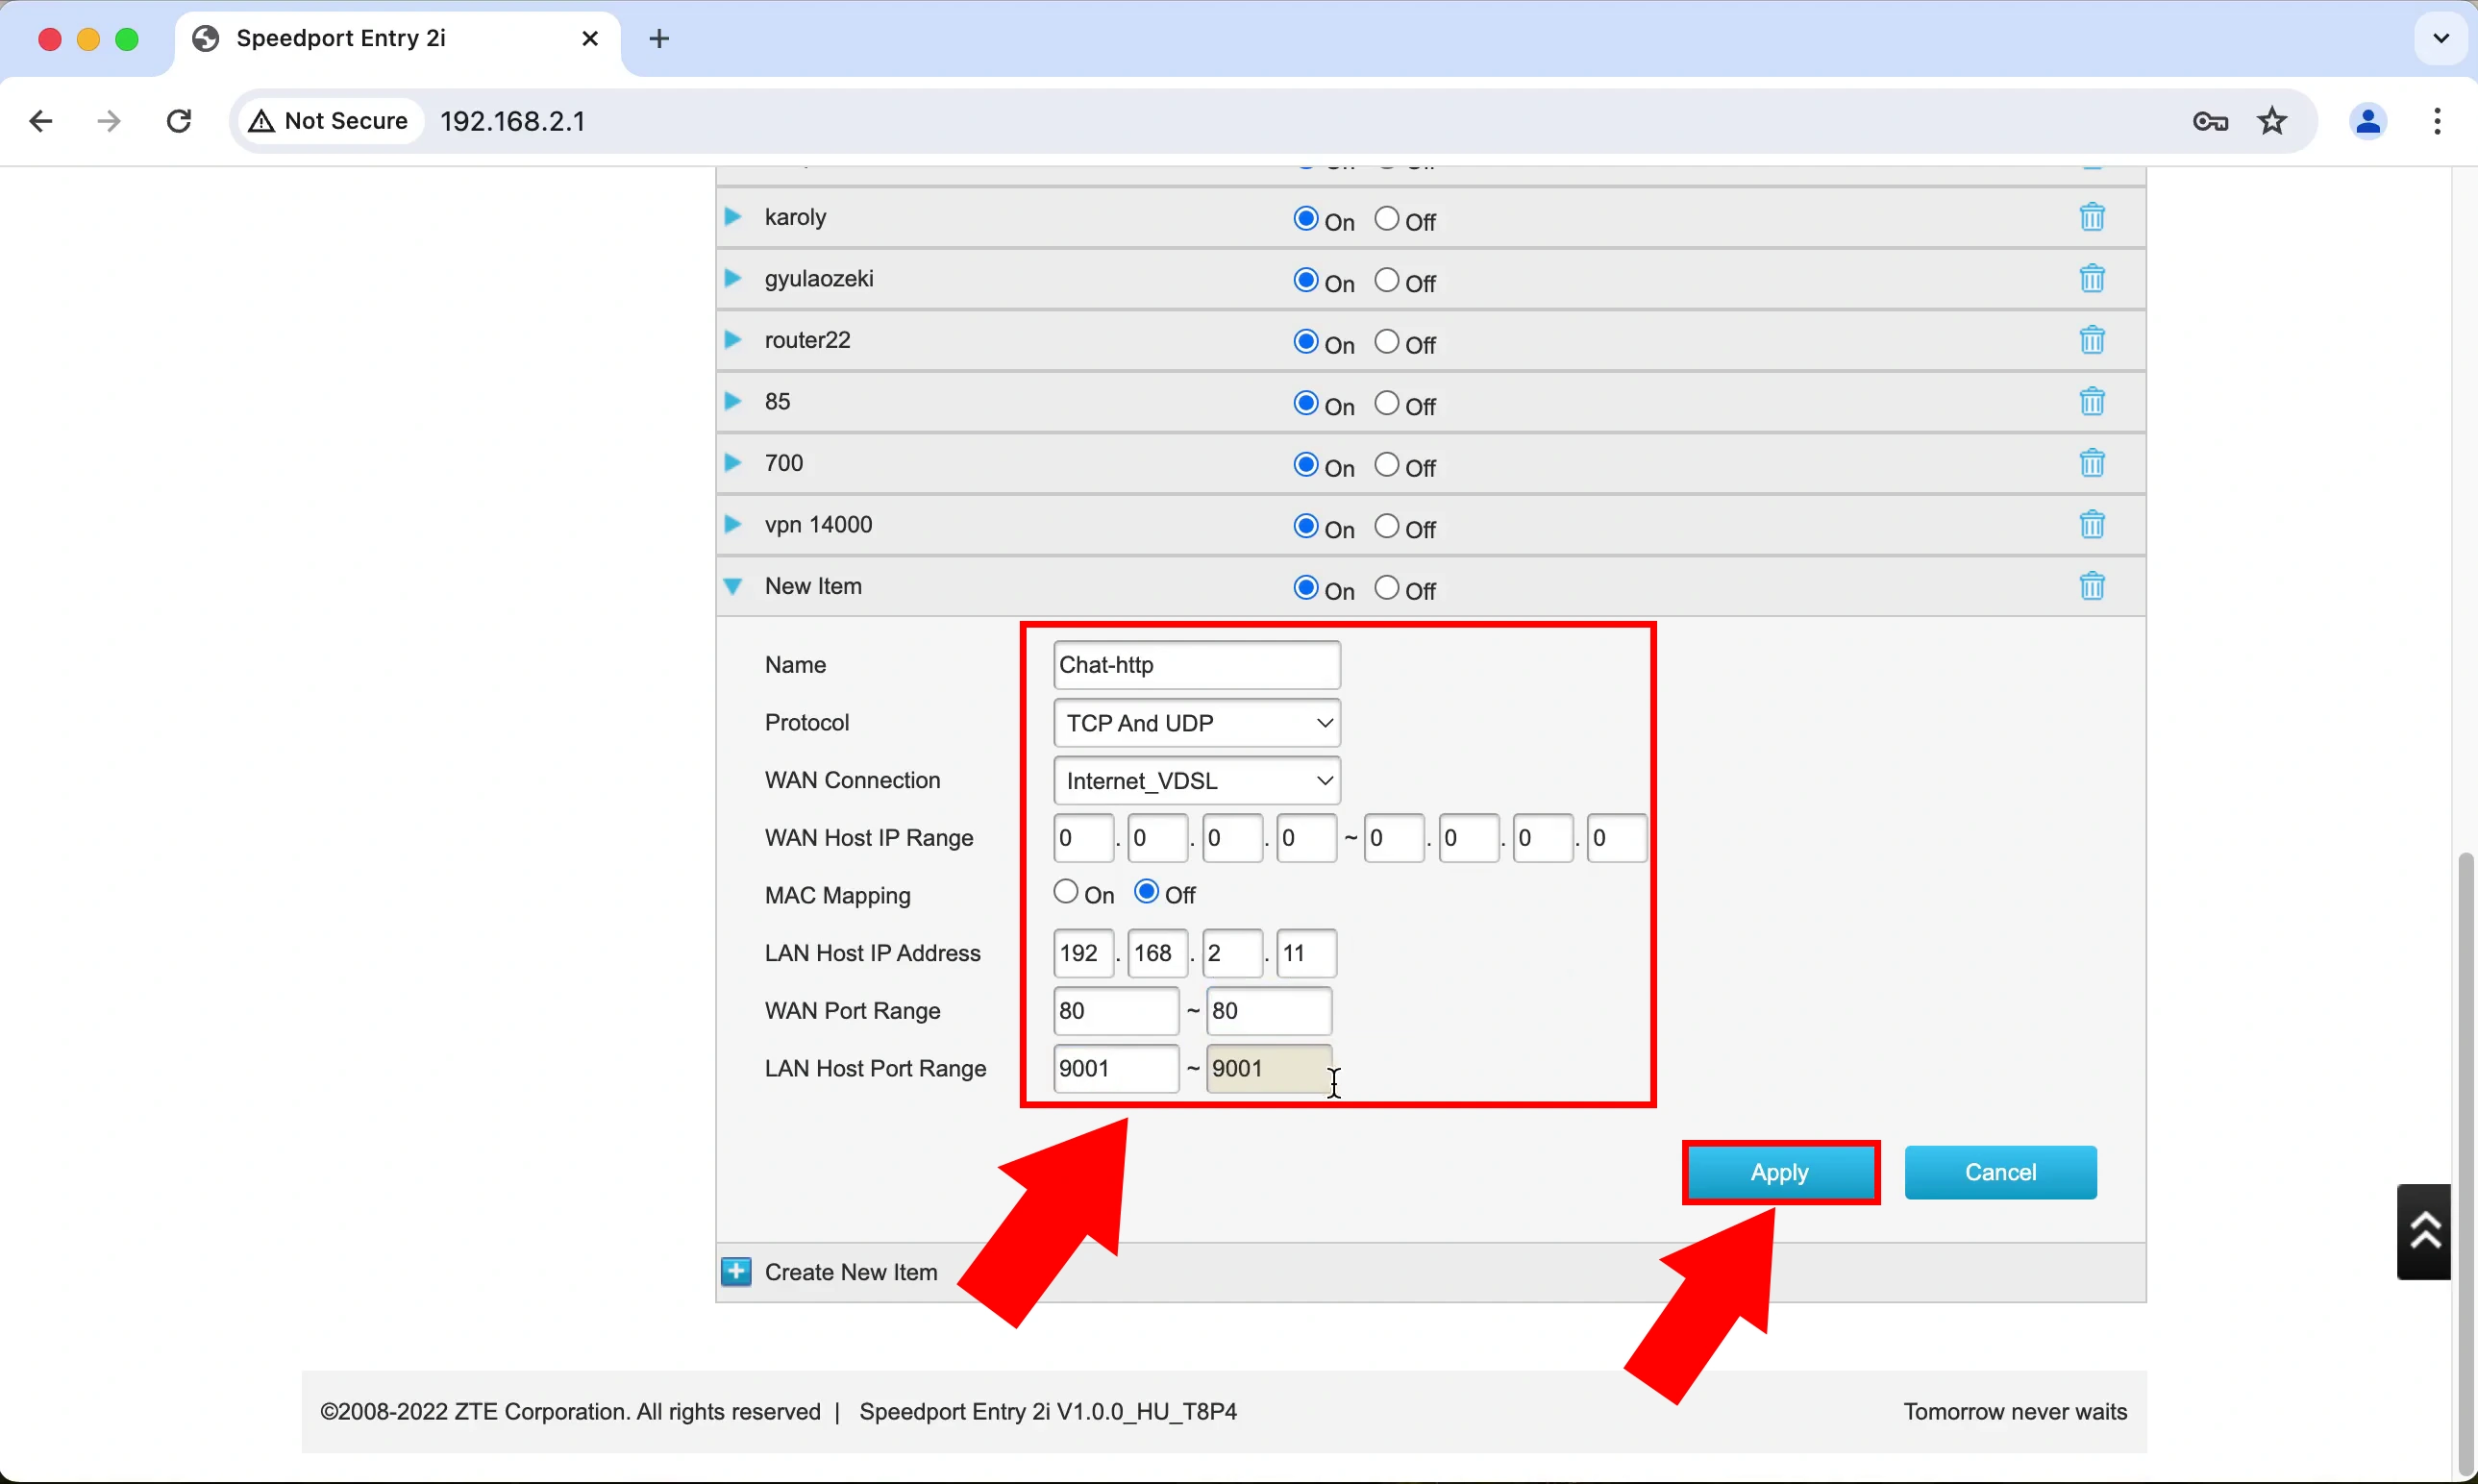Click LAN Host IP third octet field 2
The height and width of the screenshot is (1484, 2478).
point(1232,953)
